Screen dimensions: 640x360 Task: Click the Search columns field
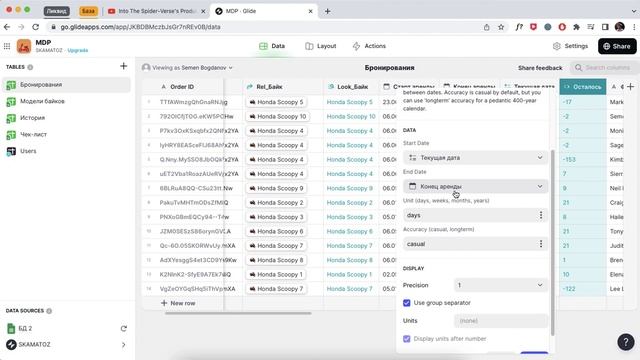[604, 68]
